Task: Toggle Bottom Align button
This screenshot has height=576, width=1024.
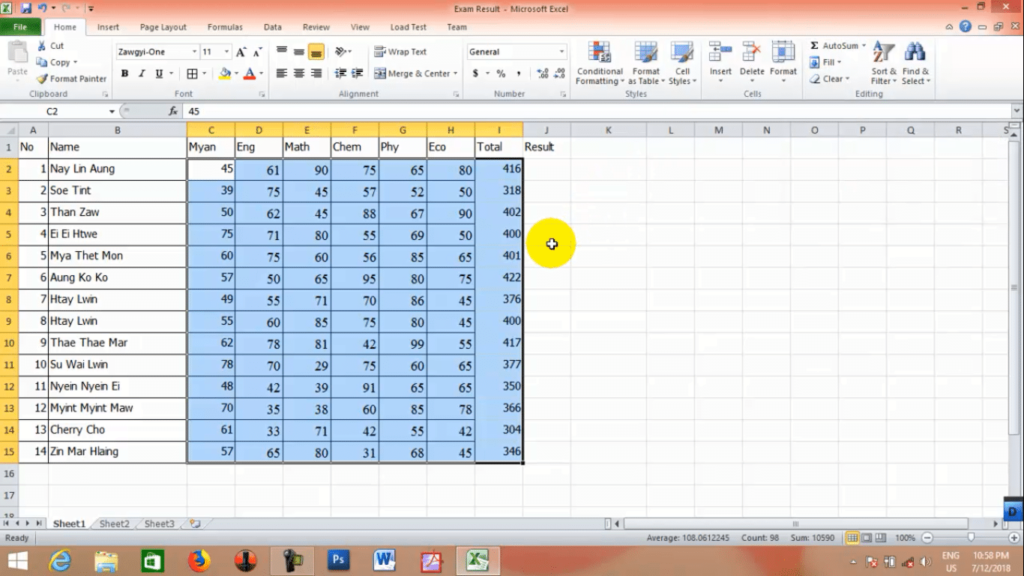Action: 316,52
